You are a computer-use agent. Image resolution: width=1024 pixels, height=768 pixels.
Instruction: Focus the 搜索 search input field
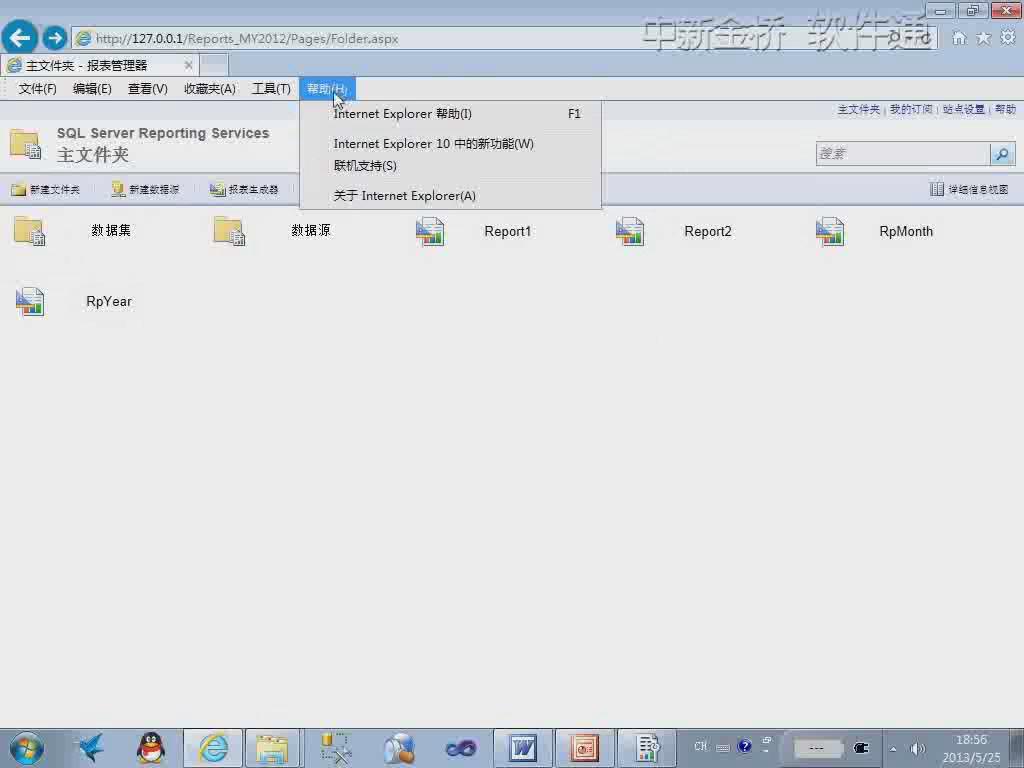903,154
